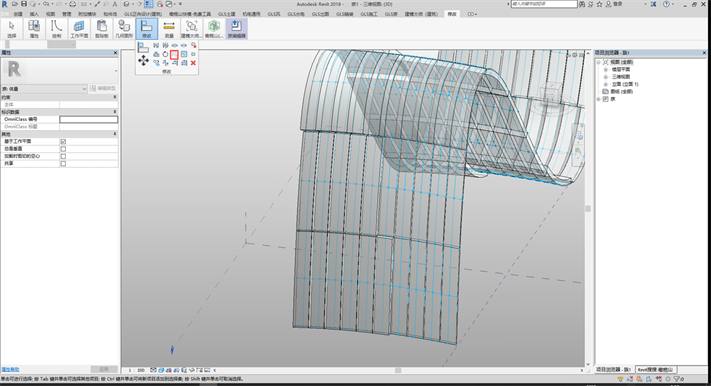Open the 剪贴板 (Clipboard) ribbon panel

(x=102, y=29)
